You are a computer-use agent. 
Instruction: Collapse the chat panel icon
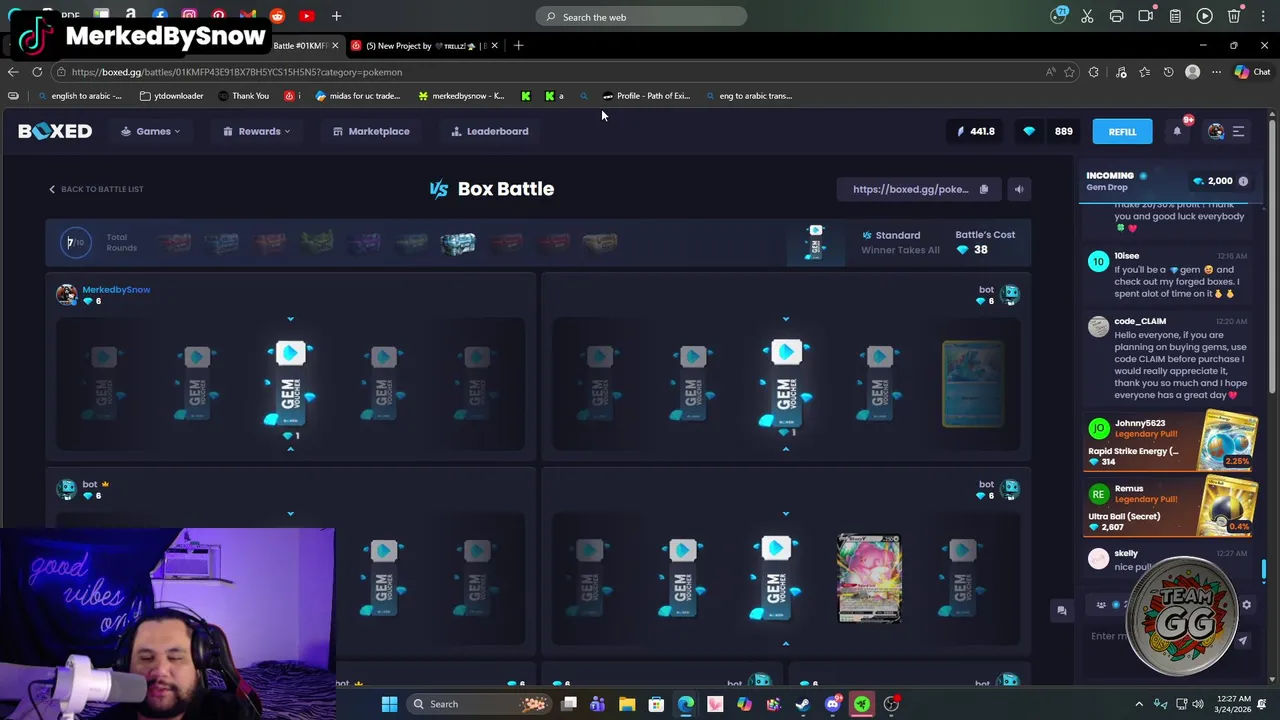point(1061,610)
